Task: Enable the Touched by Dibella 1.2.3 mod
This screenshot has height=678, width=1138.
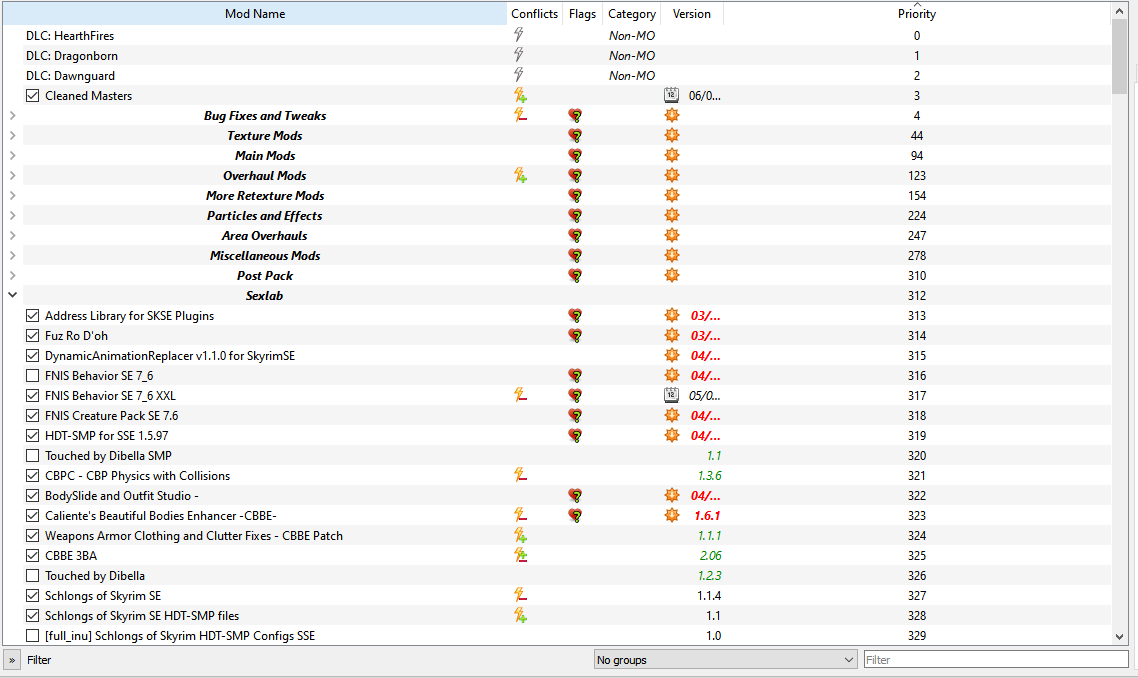Action: pyautogui.click(x=32, y=575)
